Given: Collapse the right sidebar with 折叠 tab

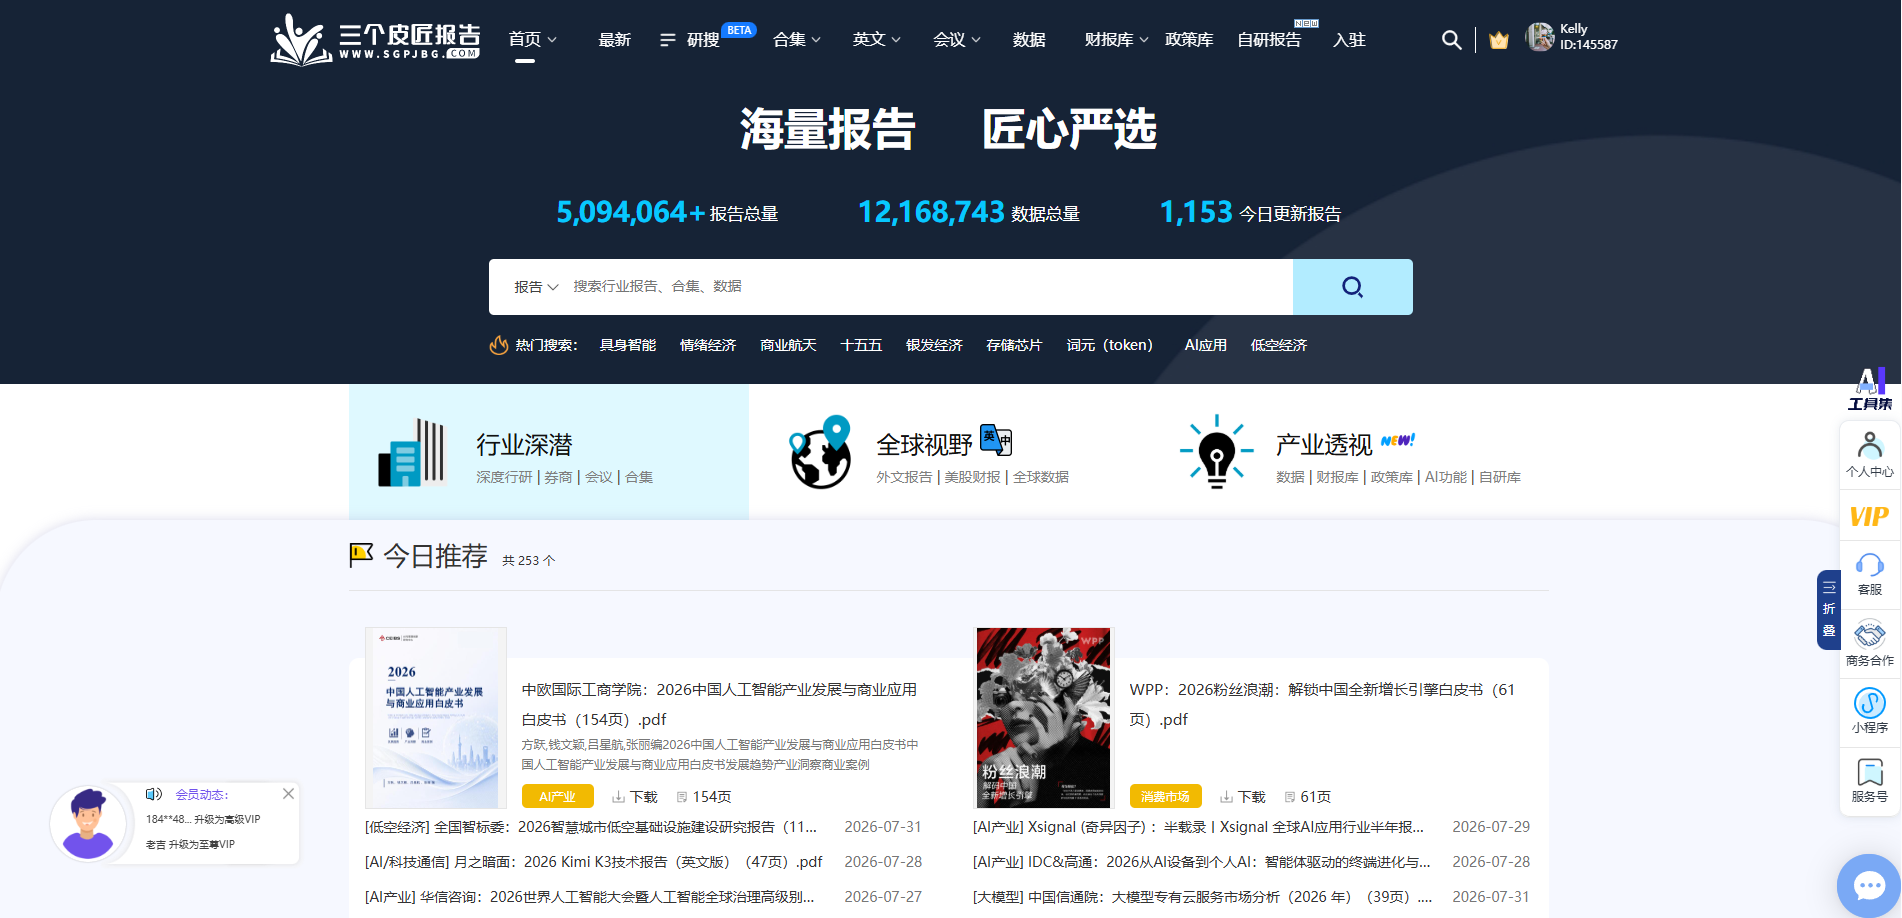Looking at the screenshot, I should click(x=1828, y=609).
